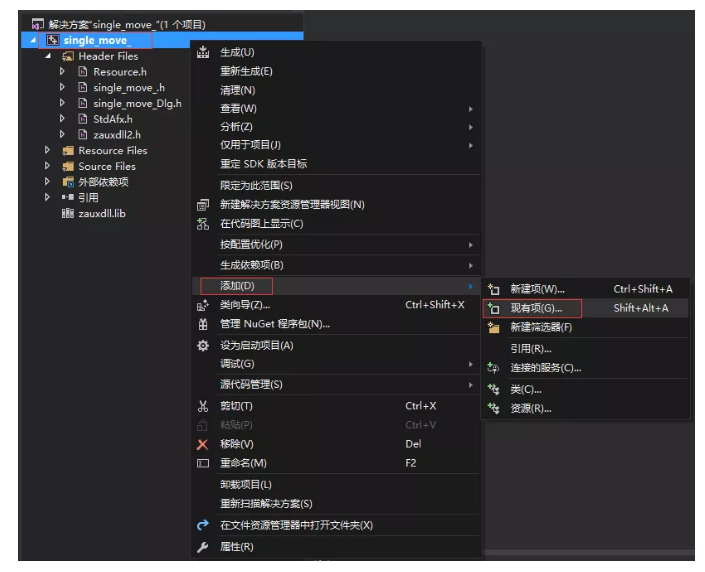
Task: Click the scissors Cut icon
Action: coord(203,407)
